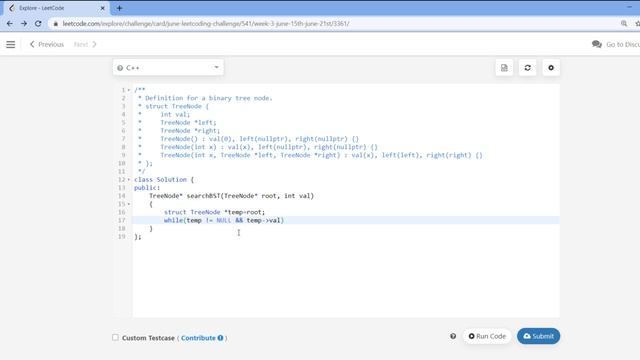The image size is (640, 360).
Task: Open Go to Discuss link
Action: point(616,44)
